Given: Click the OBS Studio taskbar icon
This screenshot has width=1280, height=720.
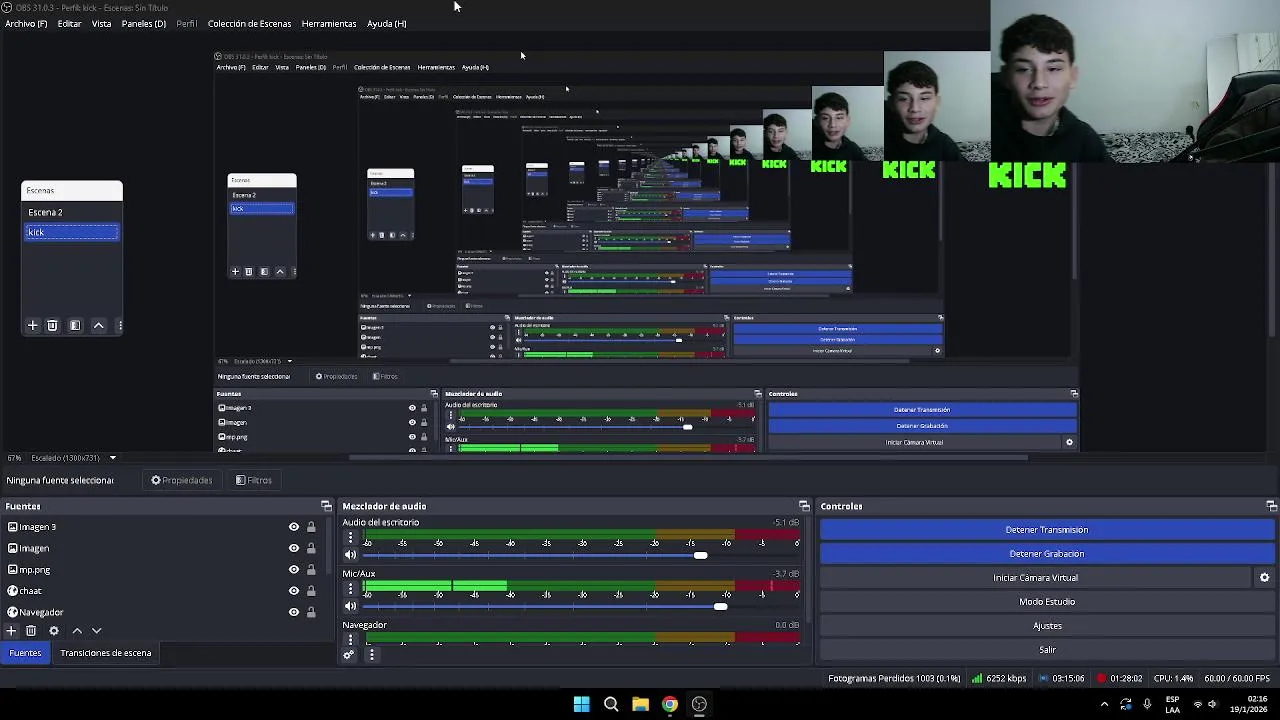Looking at the screenshot, I should (699, 704).
